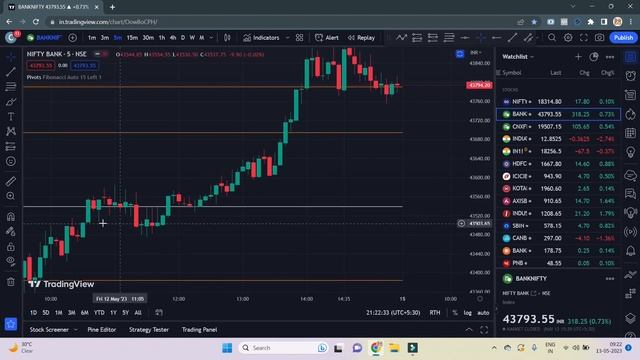This screenshot has width=640, height=360.
Task: Open the emoji icons tool
Action: coord(11,162)
